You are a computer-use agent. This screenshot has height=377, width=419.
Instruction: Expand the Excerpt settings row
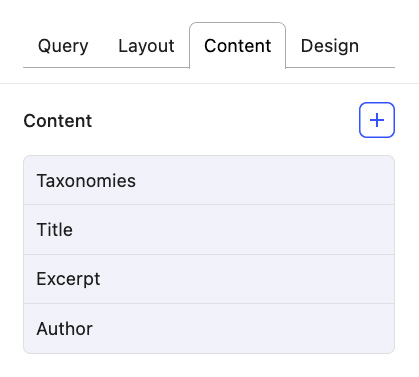(x=209, y=279)
